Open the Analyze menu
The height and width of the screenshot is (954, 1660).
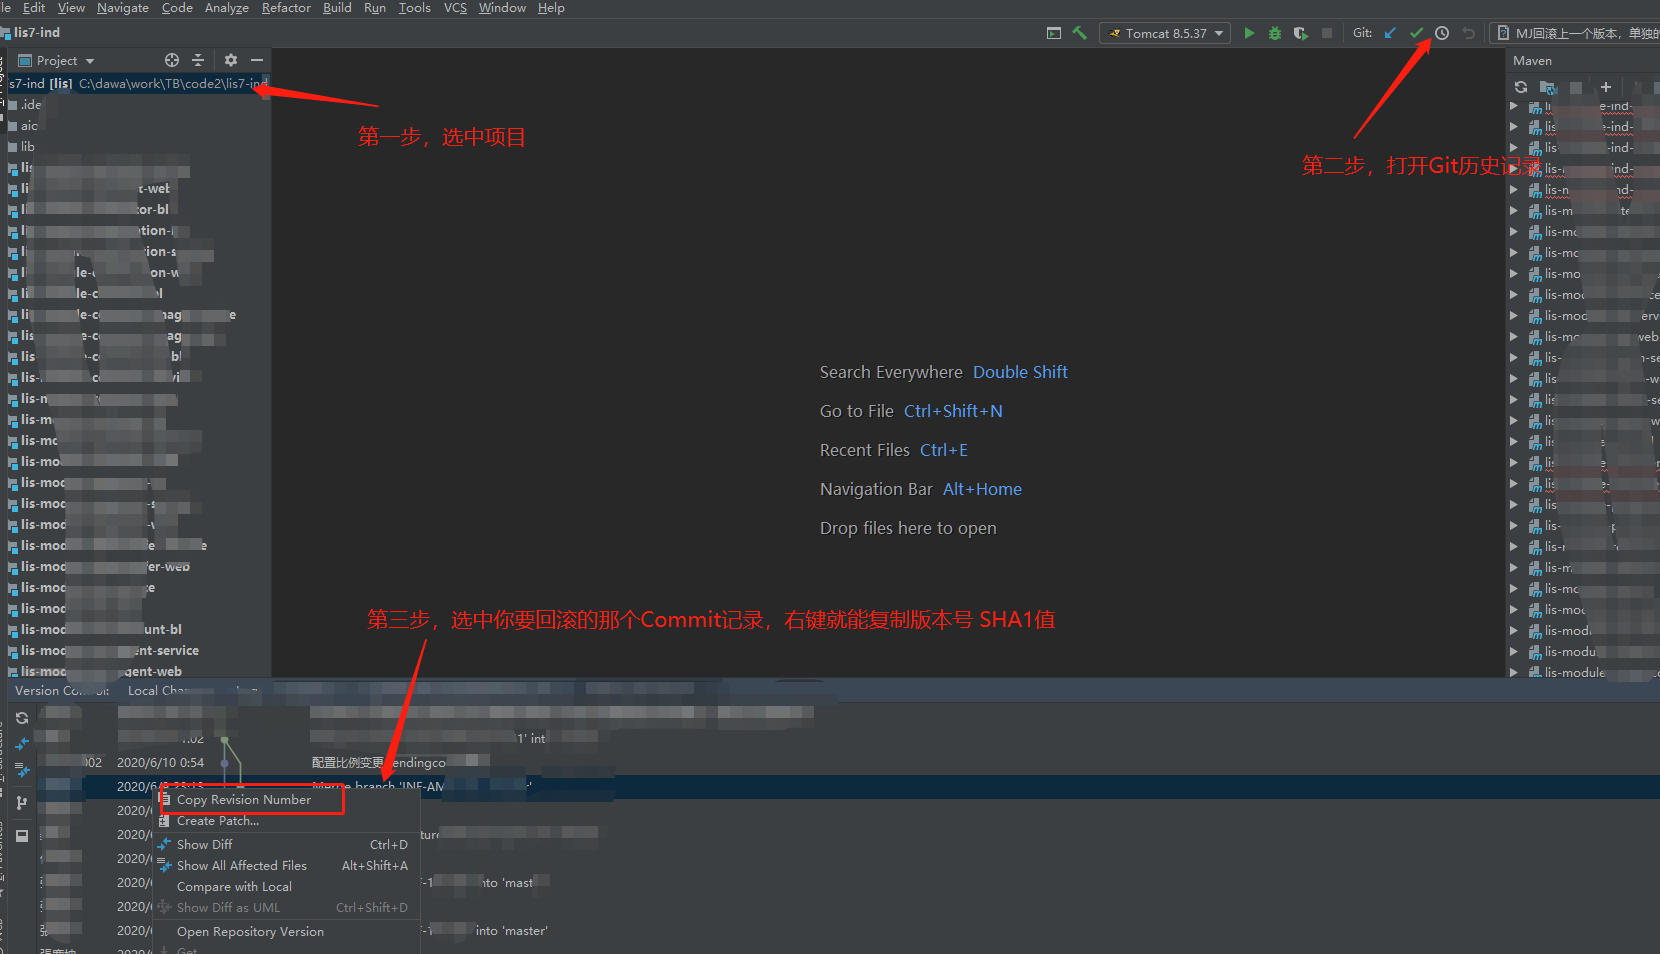(227, 8)
